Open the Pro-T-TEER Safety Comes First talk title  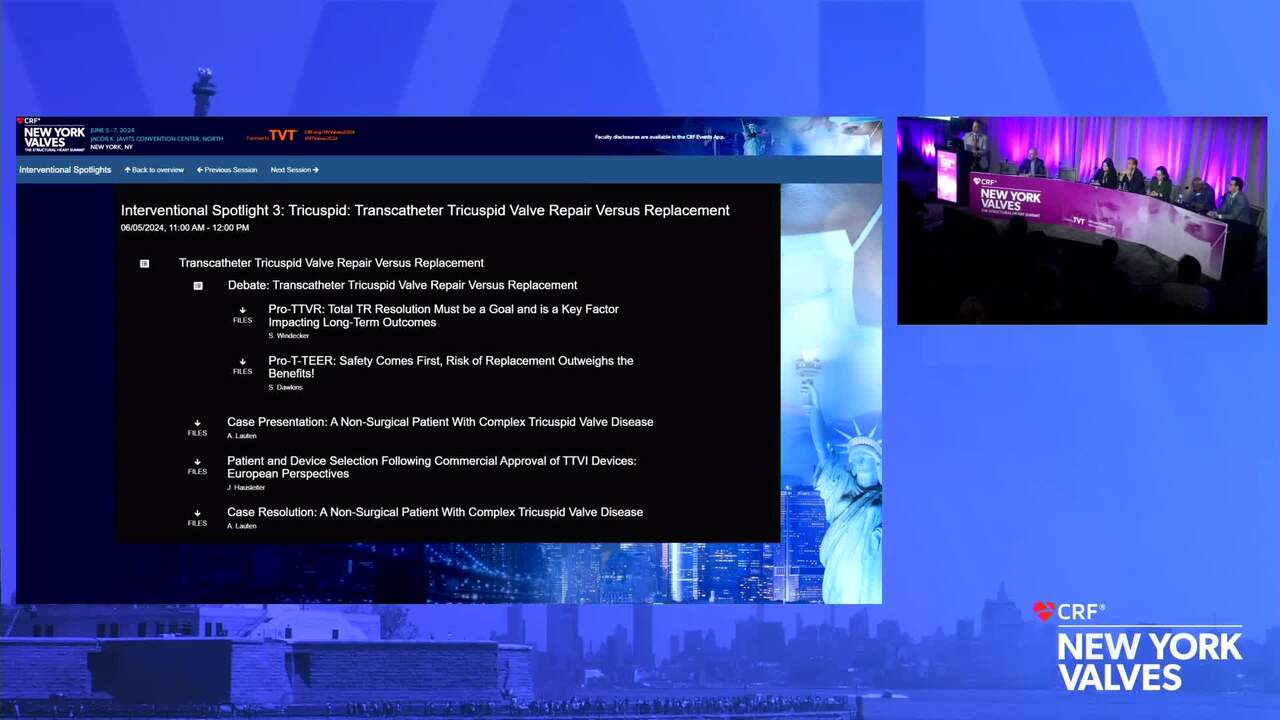tap(451, 367)
